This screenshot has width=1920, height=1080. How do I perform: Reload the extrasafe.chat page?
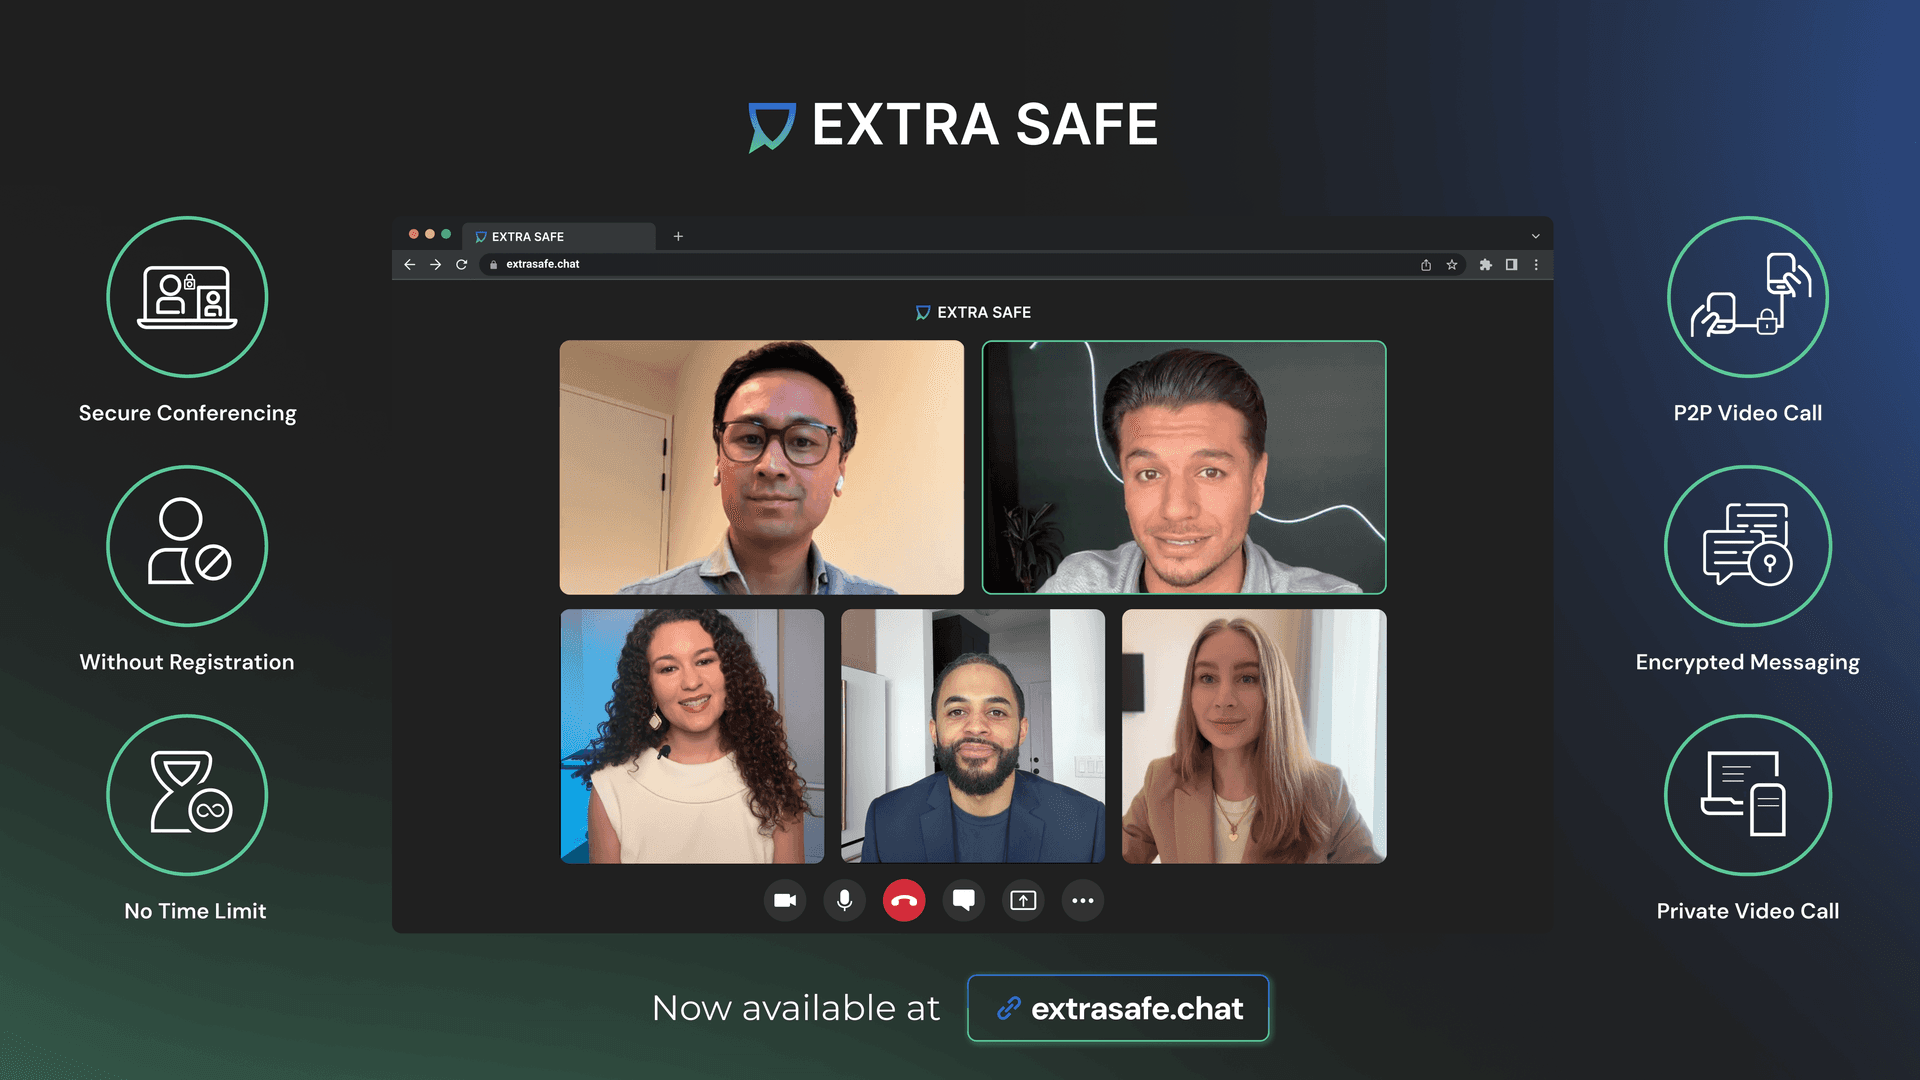[x=461, y=264]
